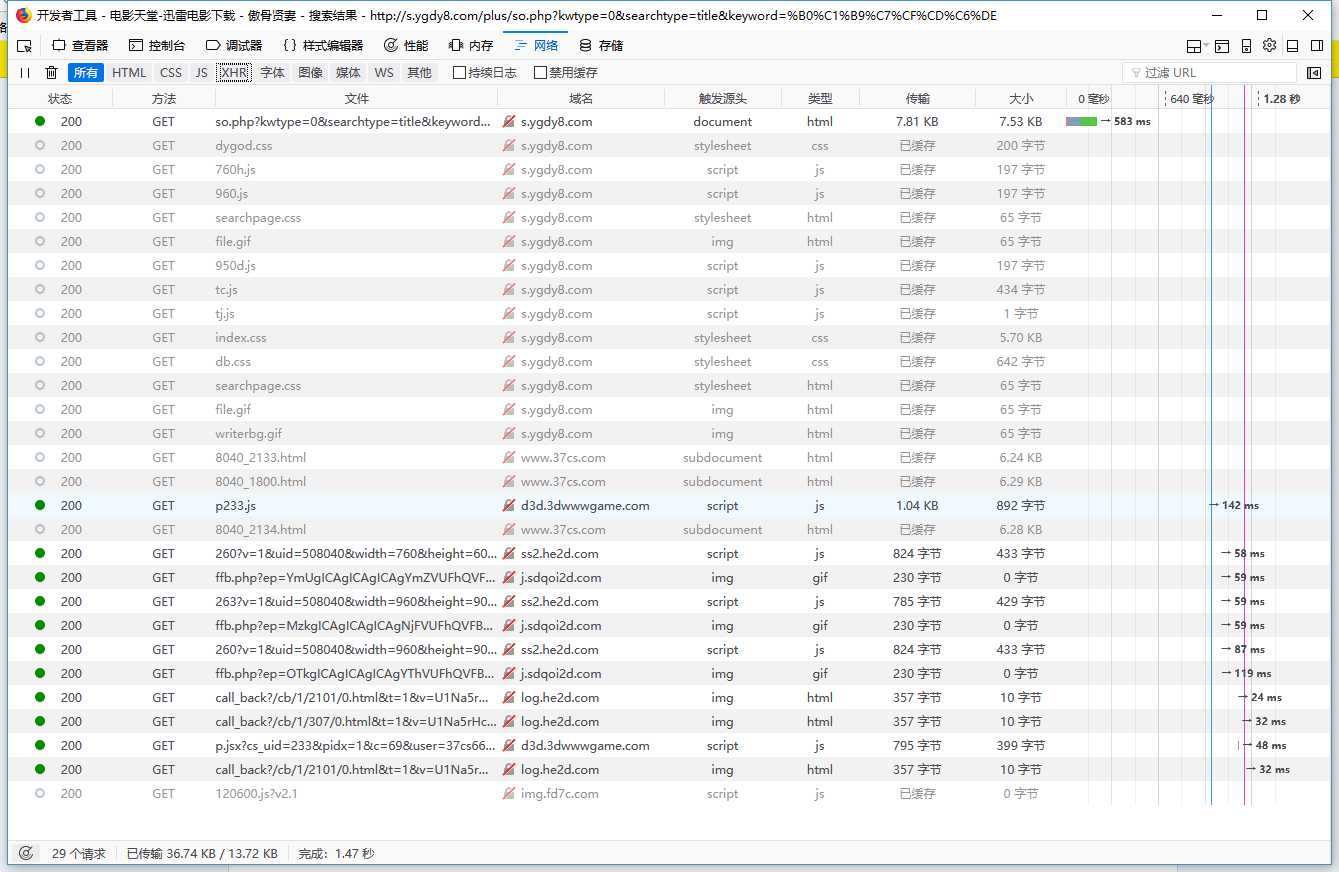The width and height of the screenshot is (1339, 872).
Task: Click the Firefox icon in the title bar
Action: point(23,15)
